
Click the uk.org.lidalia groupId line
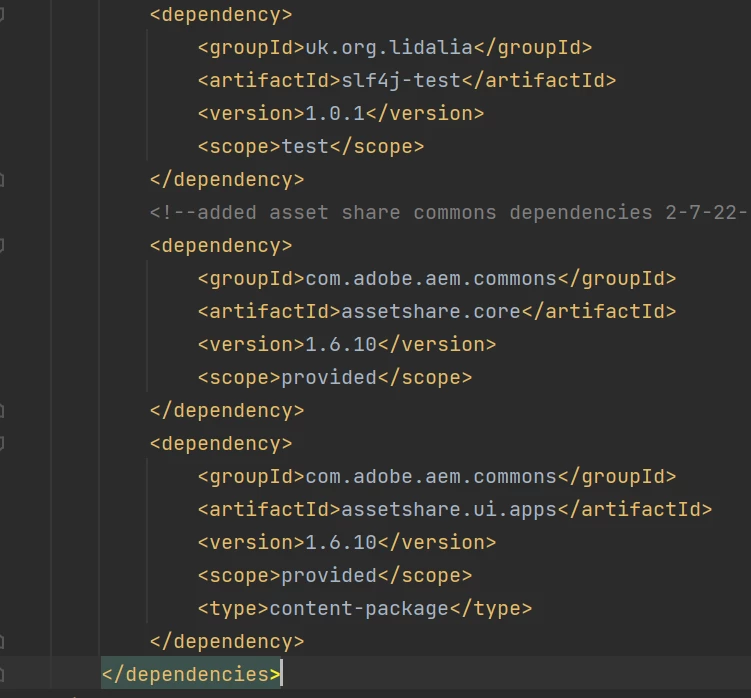[x=395, y=48]
